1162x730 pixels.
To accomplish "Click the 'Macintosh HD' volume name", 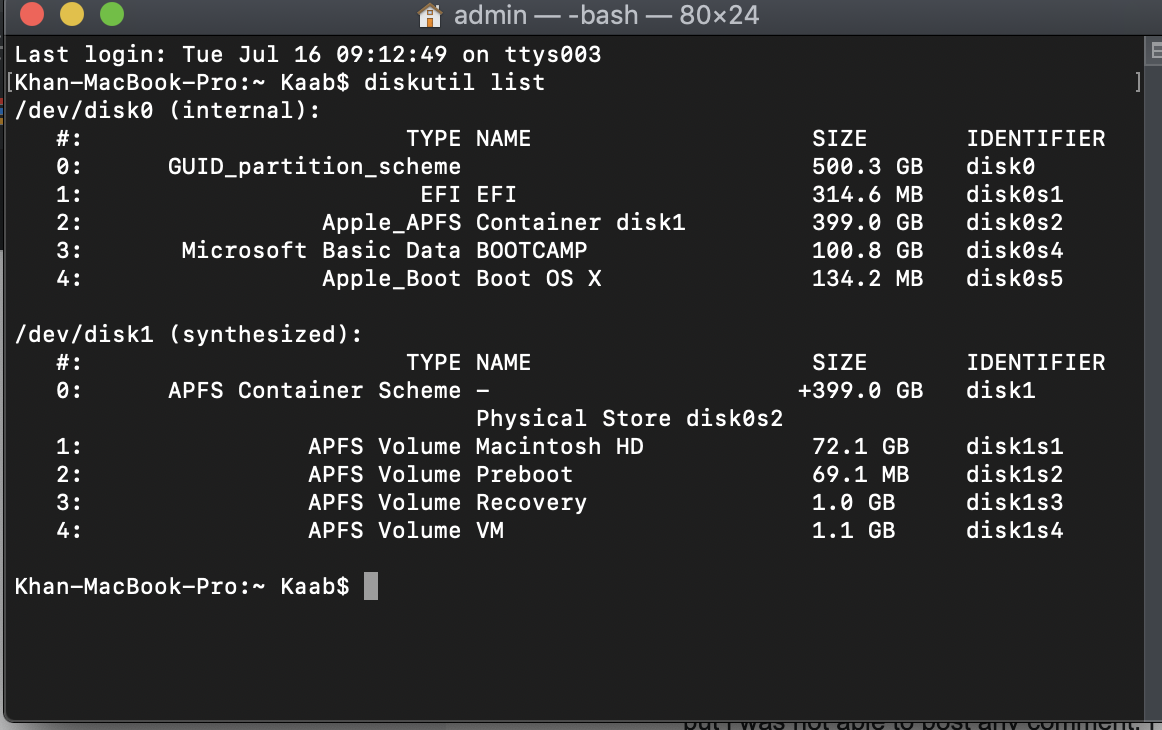I will click(559, 446).
